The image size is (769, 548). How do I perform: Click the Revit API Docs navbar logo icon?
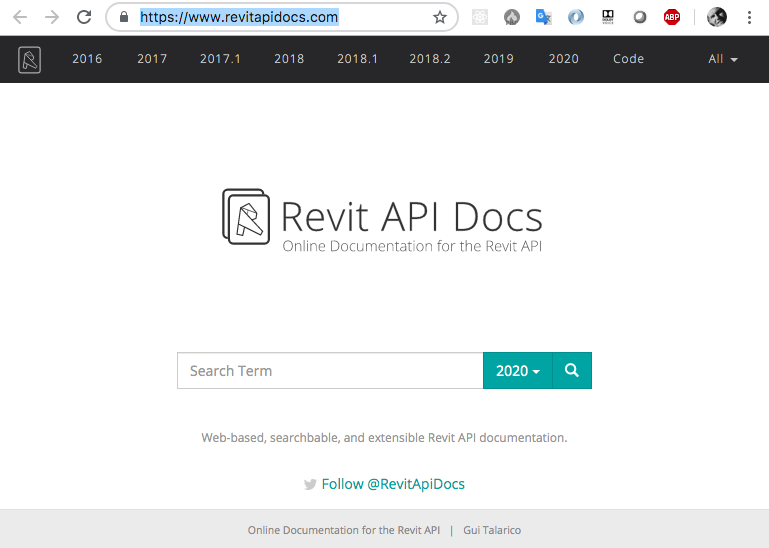(29, 59)
